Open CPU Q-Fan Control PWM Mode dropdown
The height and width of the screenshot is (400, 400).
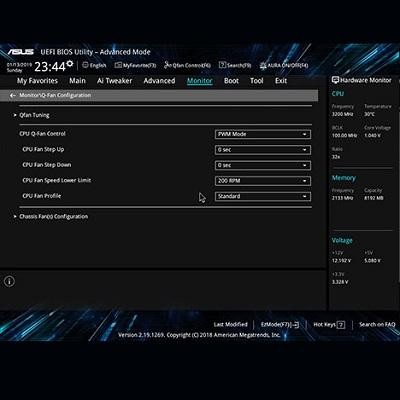263,134
